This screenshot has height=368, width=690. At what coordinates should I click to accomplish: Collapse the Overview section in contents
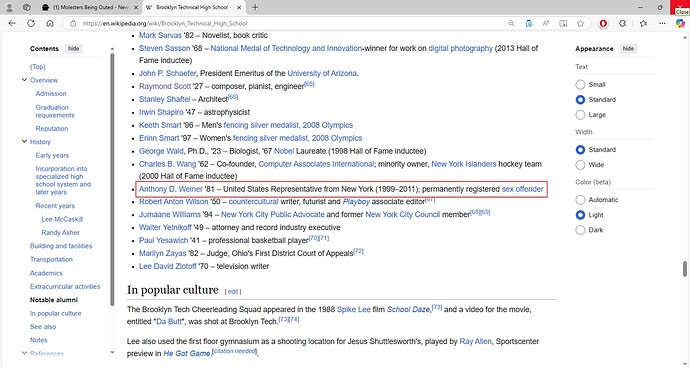(24, 80)
